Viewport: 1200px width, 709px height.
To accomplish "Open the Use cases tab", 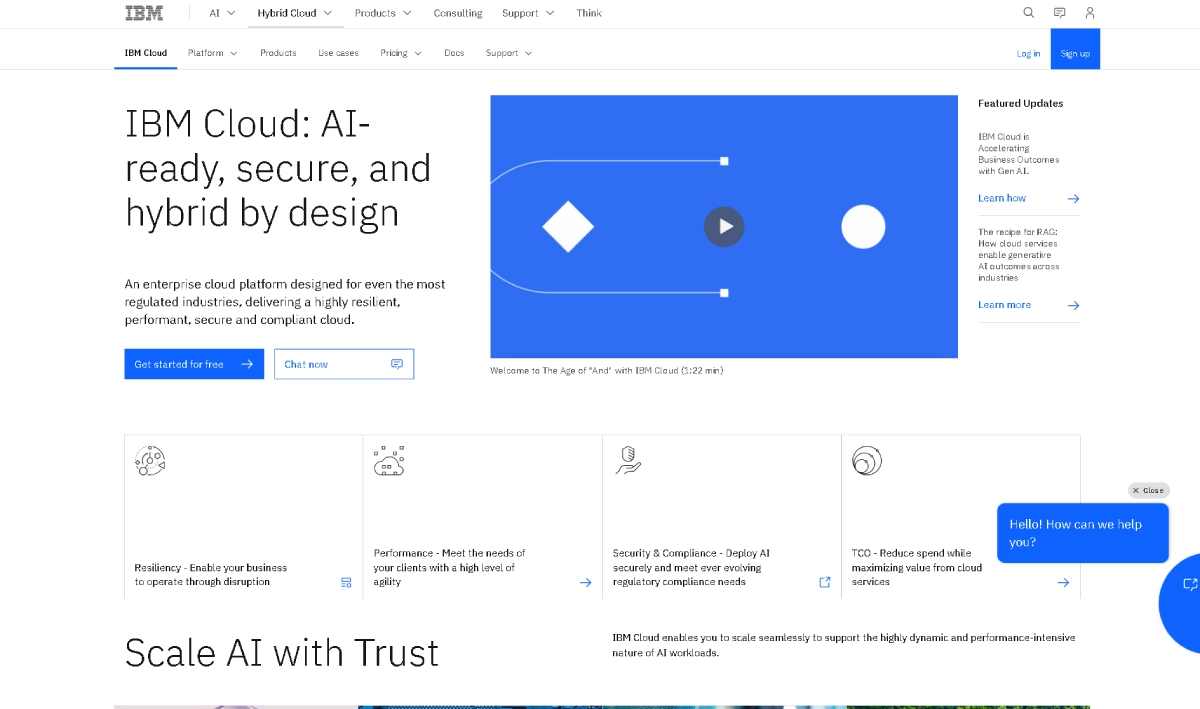I will 338,53.
